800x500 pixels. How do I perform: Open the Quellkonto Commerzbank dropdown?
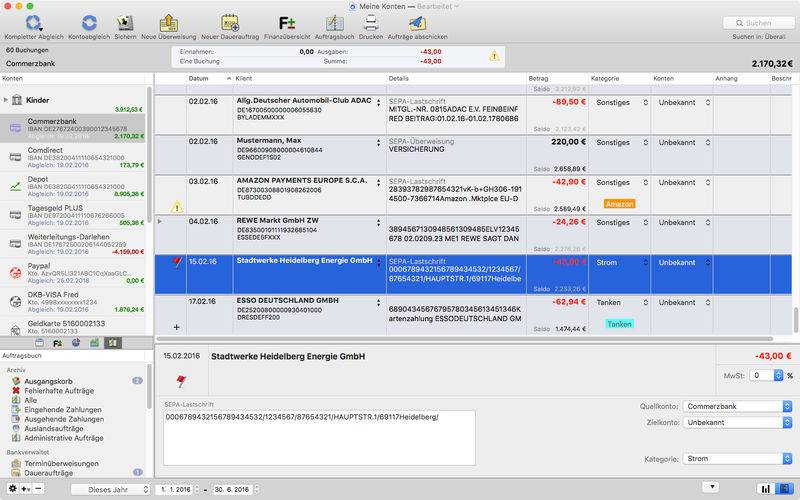tap(737, 406)
